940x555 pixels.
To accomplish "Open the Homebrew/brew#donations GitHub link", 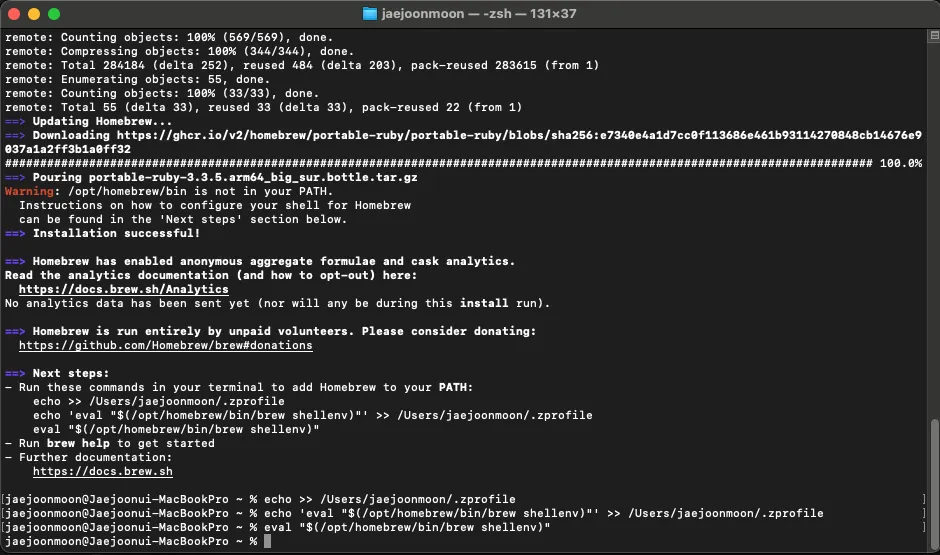I will coord(165,345).
